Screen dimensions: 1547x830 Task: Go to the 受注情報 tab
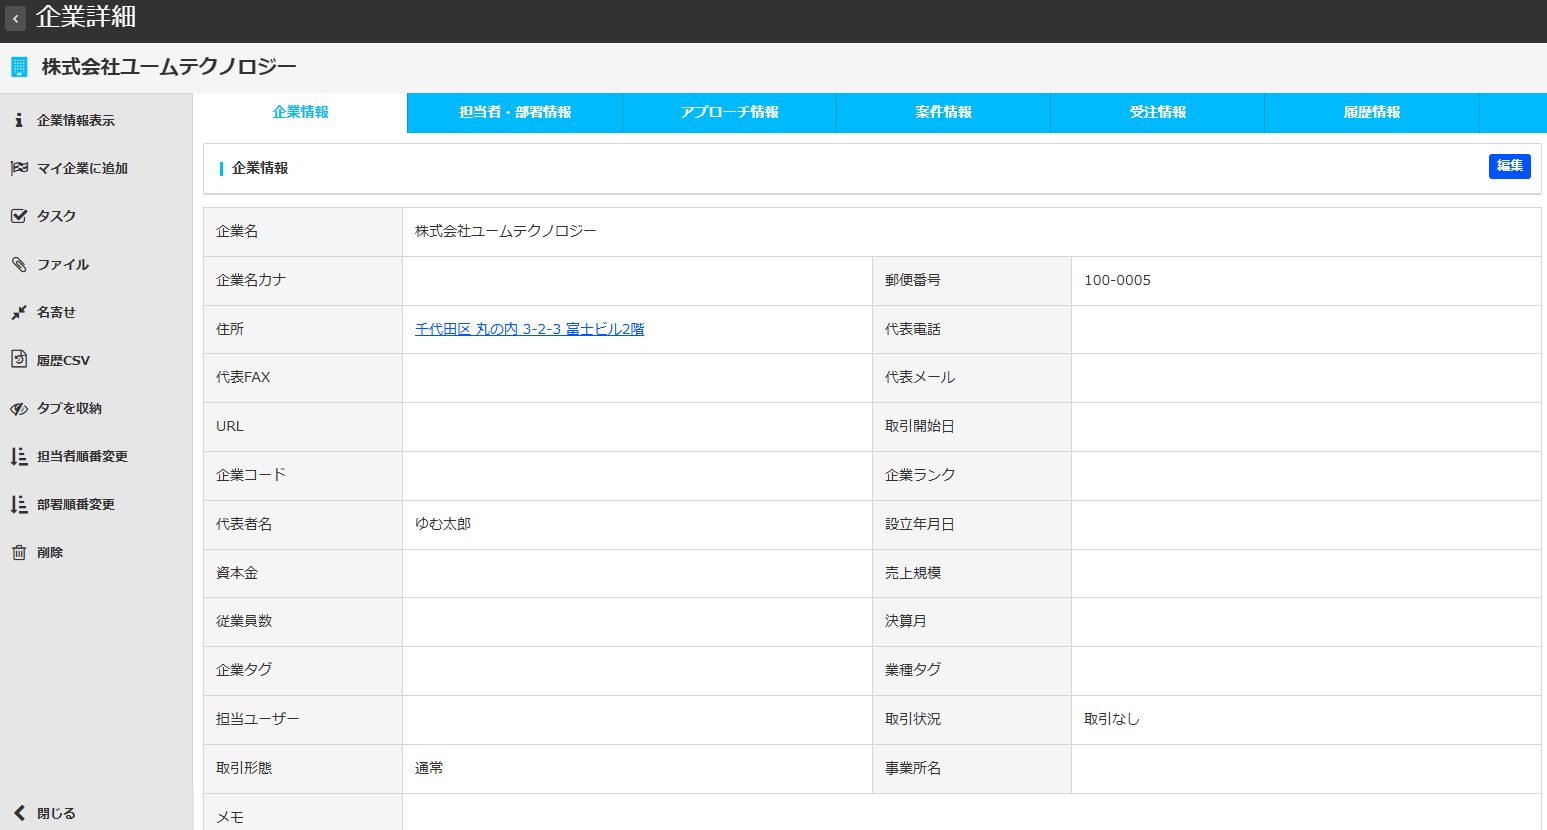(x=1157, y=112)
